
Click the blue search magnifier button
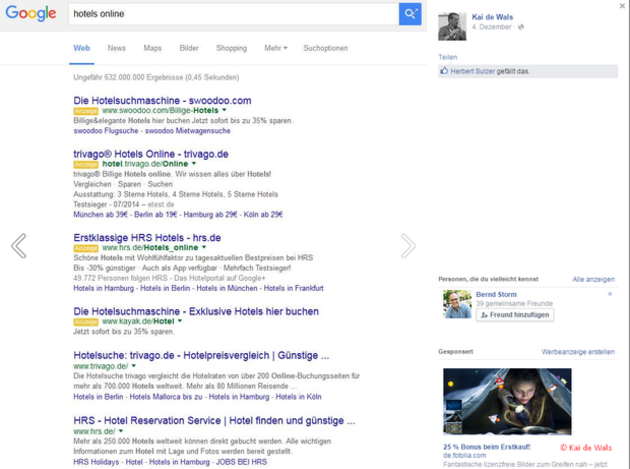tap(410, 14)
